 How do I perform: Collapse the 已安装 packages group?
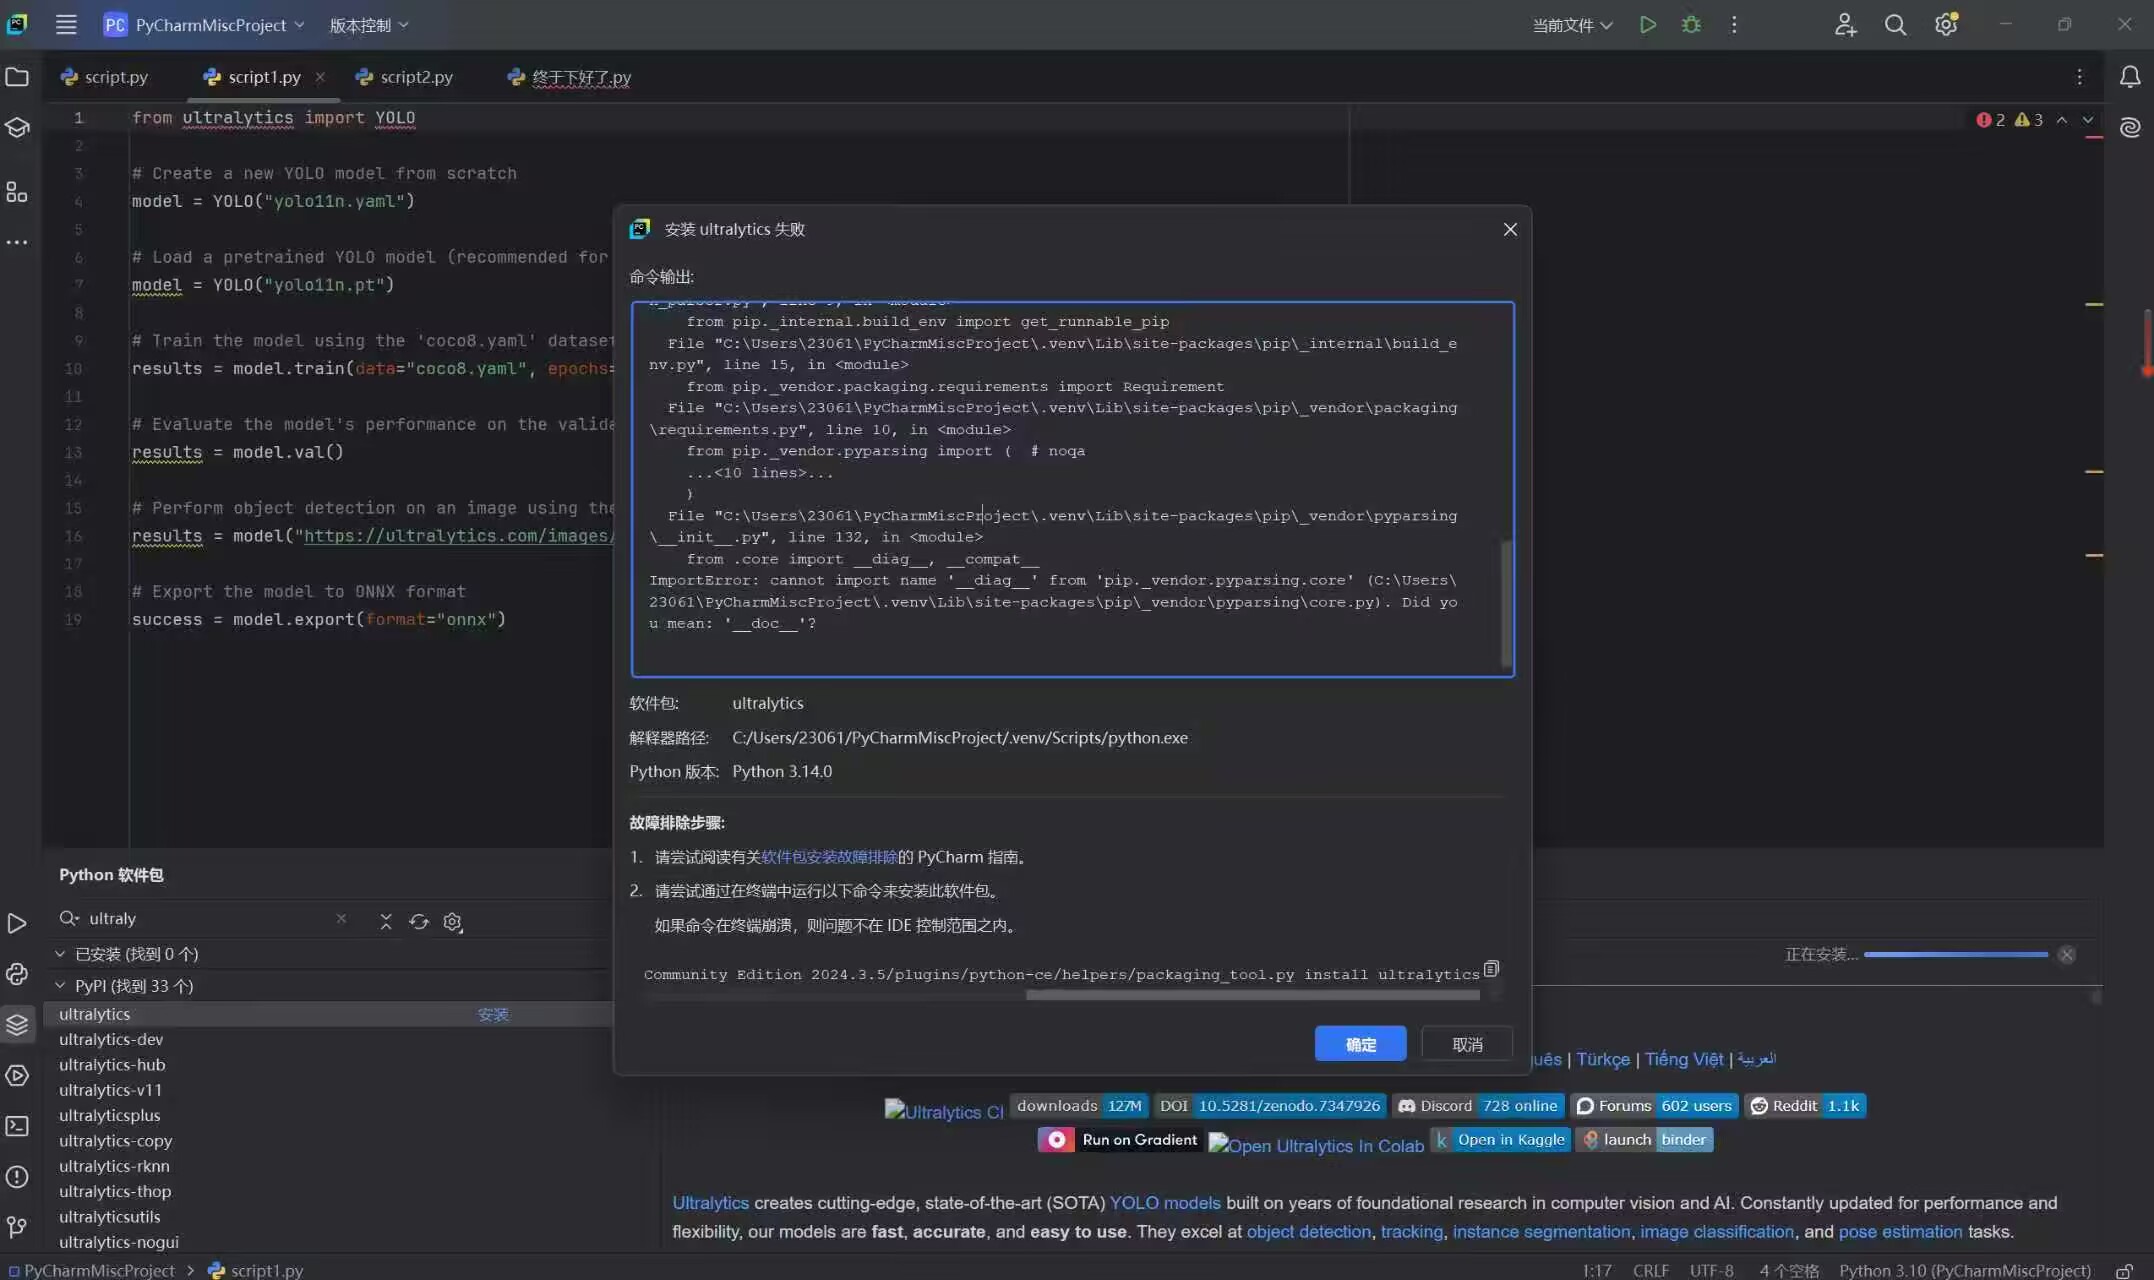[x=60, y=954]
